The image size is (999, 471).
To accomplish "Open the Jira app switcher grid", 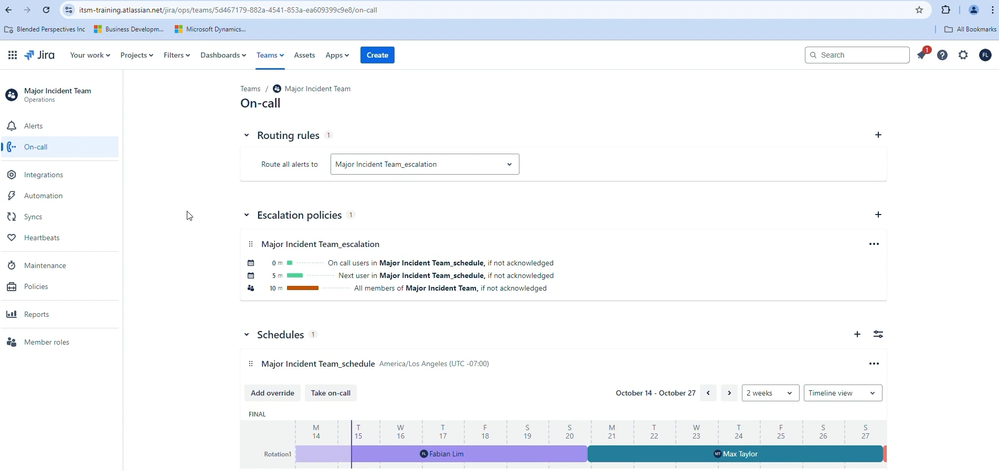I will coord(12,55).
